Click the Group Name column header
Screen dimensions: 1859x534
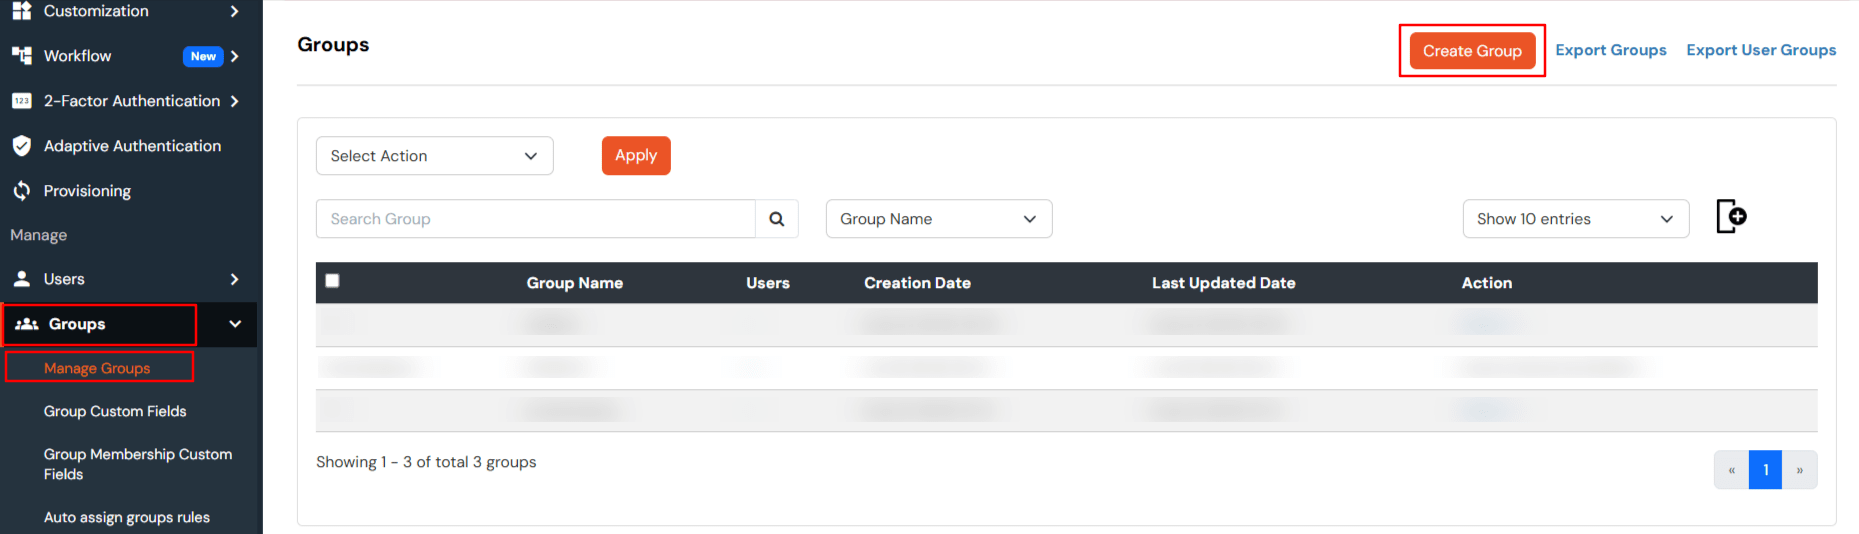pyautogui.click(x=575, y=283)
